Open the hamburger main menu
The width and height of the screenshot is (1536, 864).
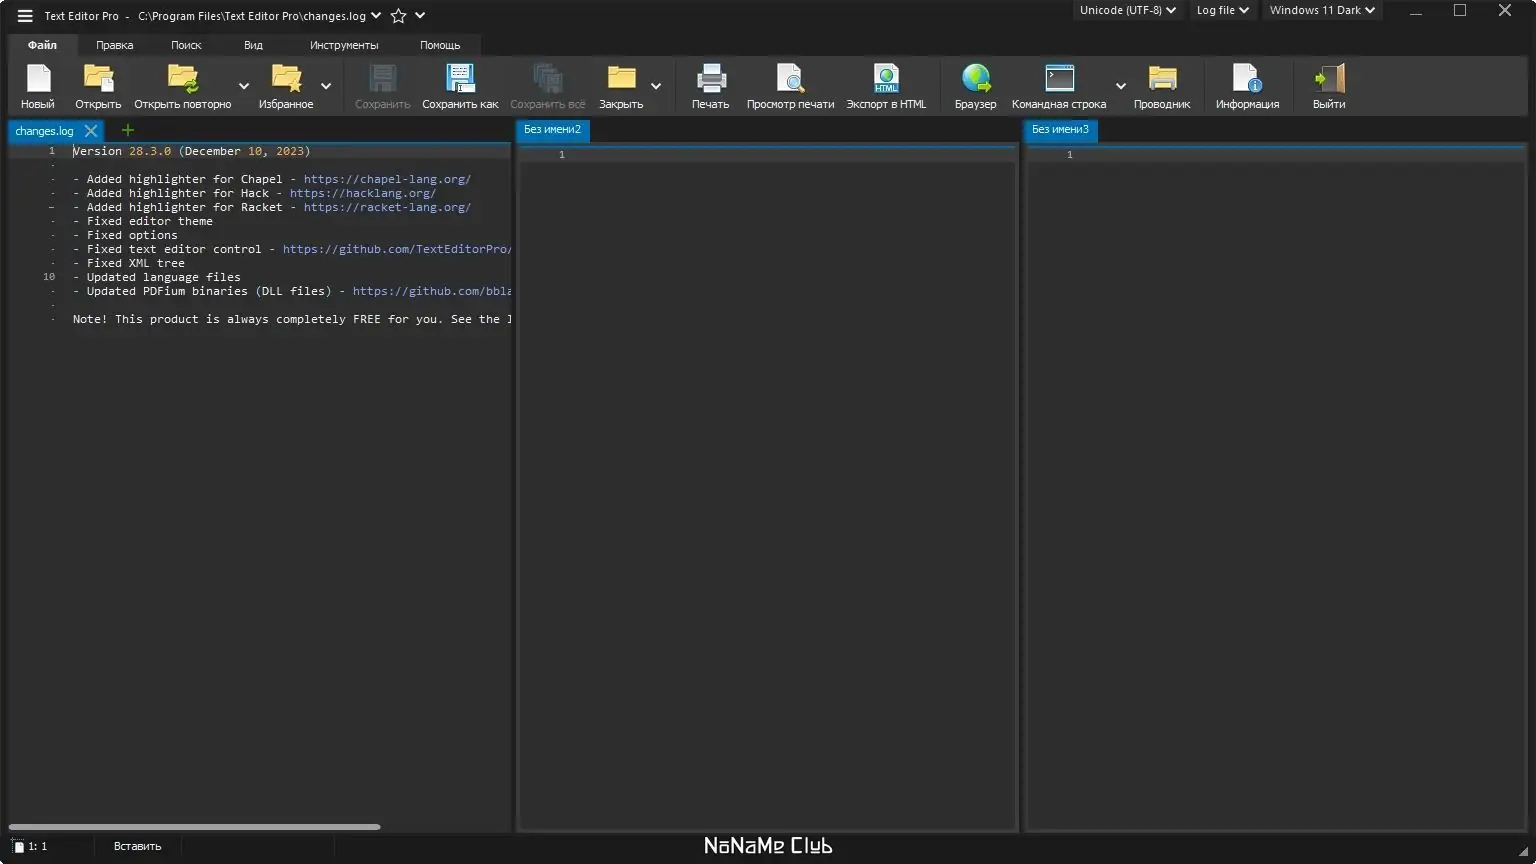(x=25, y=16)
